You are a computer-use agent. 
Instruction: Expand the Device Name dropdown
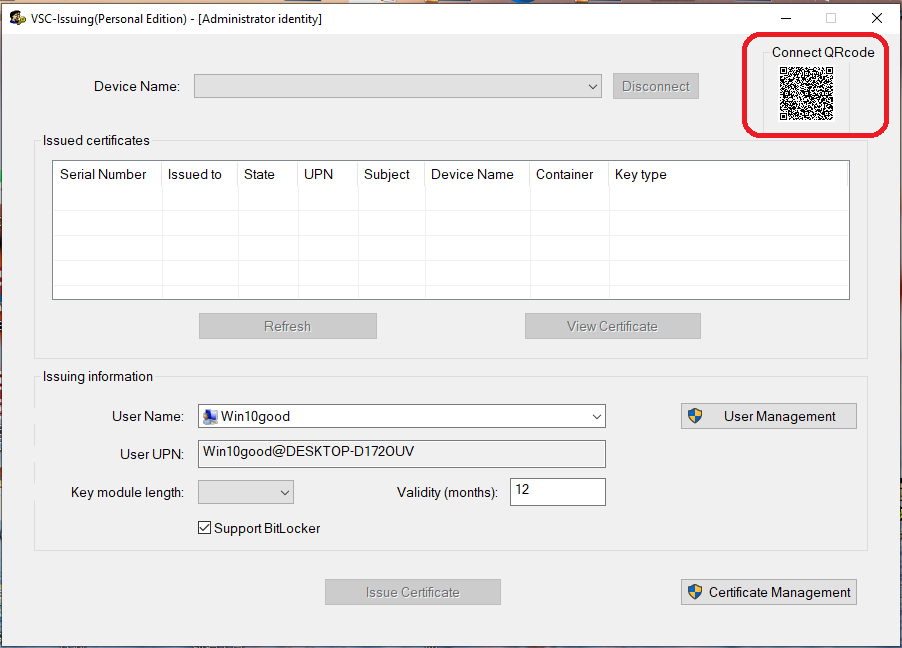tap(593, 87)
